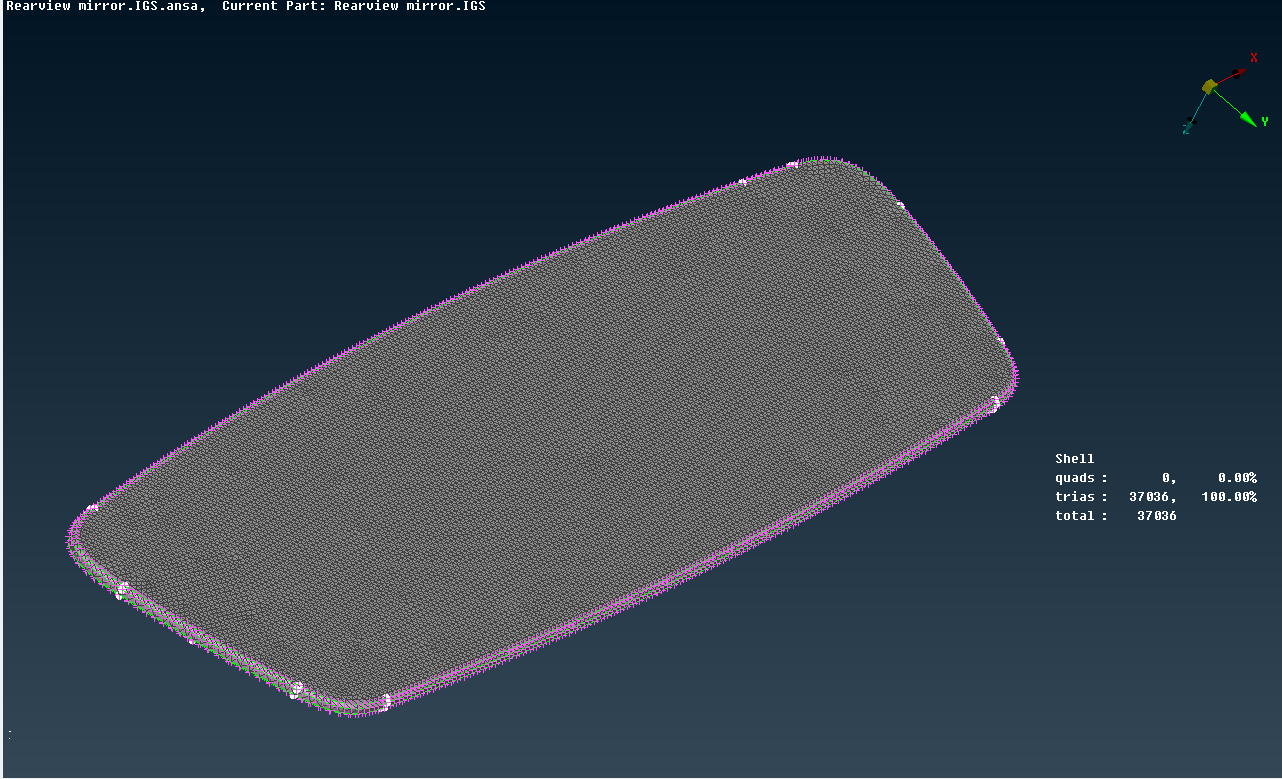
Task: Click the cyan Z axis arrow on the triad
Action: [x=1187, y=129]
